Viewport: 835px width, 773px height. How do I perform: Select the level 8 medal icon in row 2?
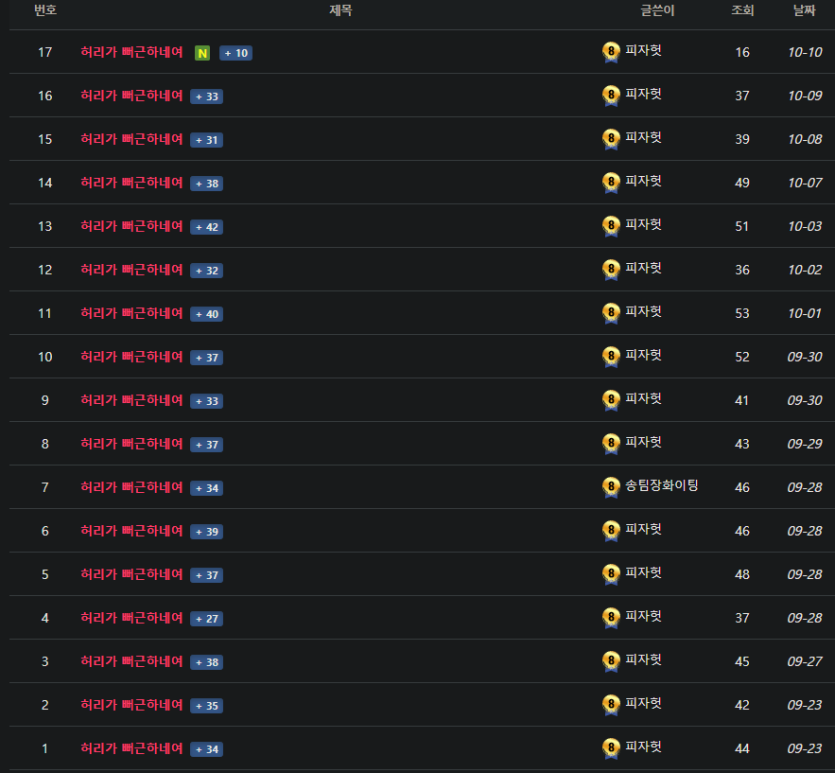611,705
